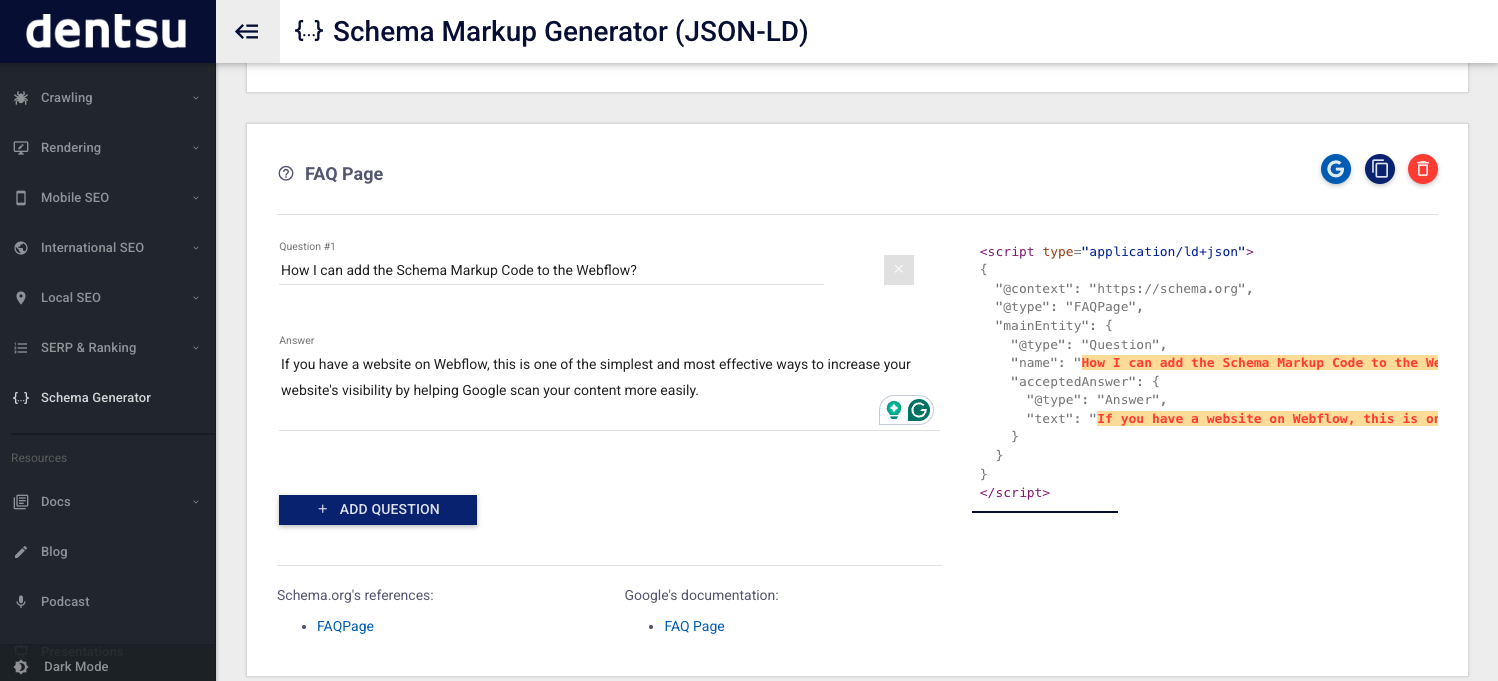Copy the generated schema markup
This screenshot has height=681, width=1498.
tap(1380, 169)
